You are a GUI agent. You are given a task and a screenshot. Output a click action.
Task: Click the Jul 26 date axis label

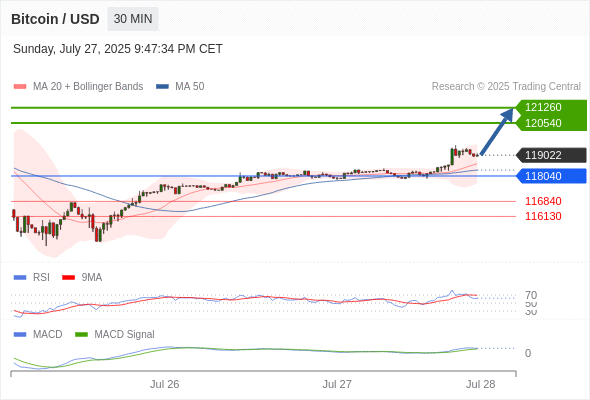164,384
